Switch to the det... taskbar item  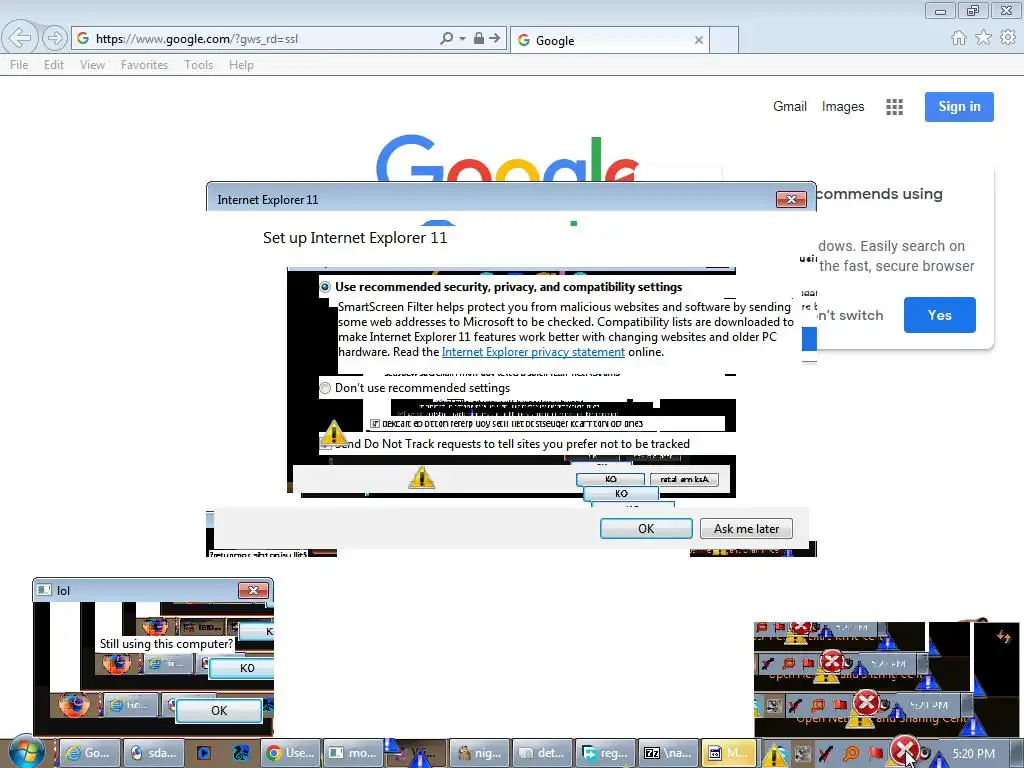[x=543, y=753]
